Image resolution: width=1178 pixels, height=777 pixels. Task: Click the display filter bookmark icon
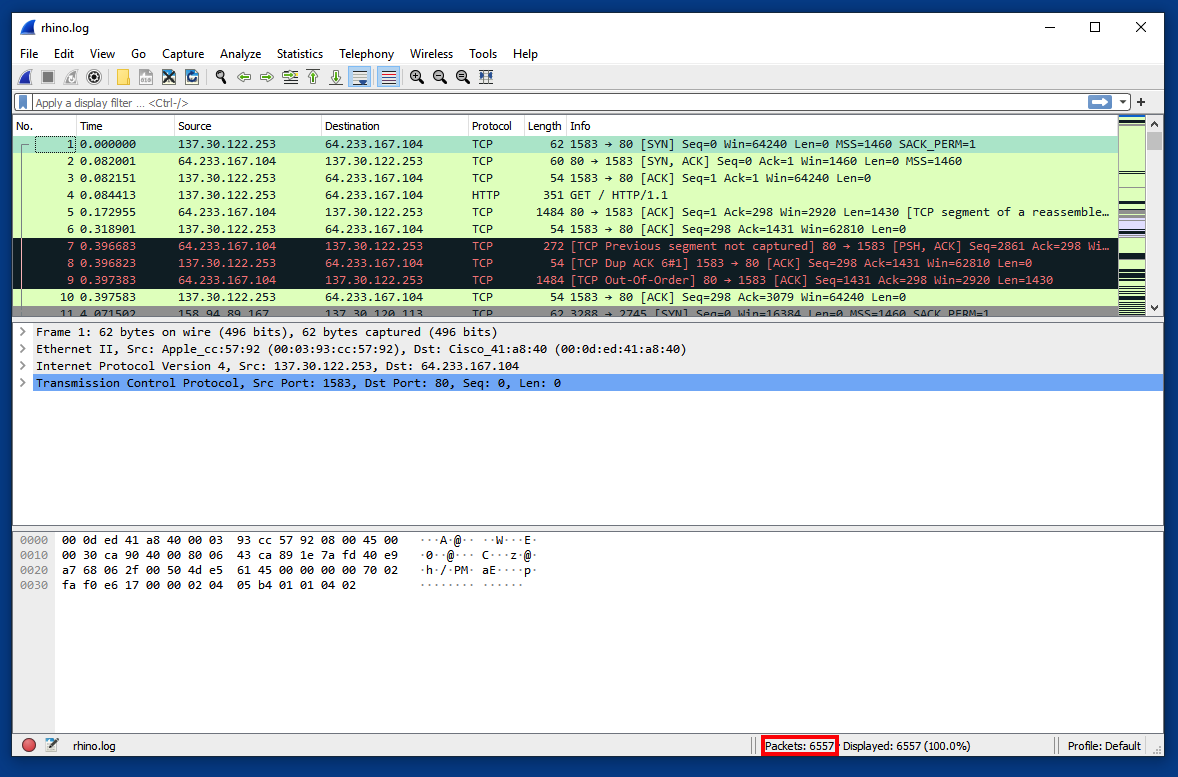23,102
